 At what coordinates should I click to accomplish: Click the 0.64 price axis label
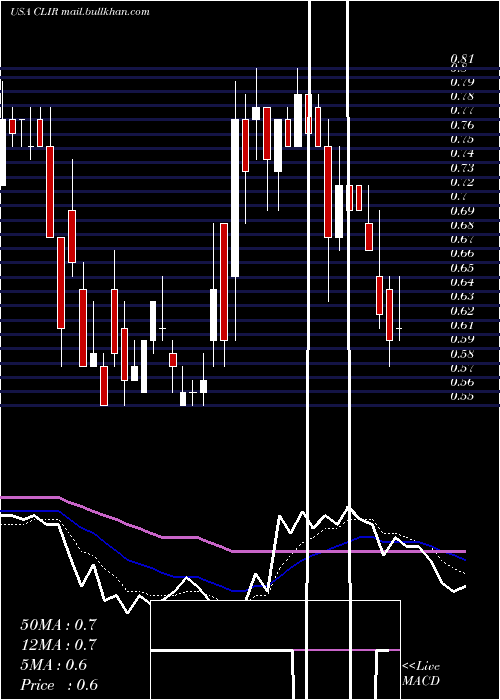pos(462,282)
